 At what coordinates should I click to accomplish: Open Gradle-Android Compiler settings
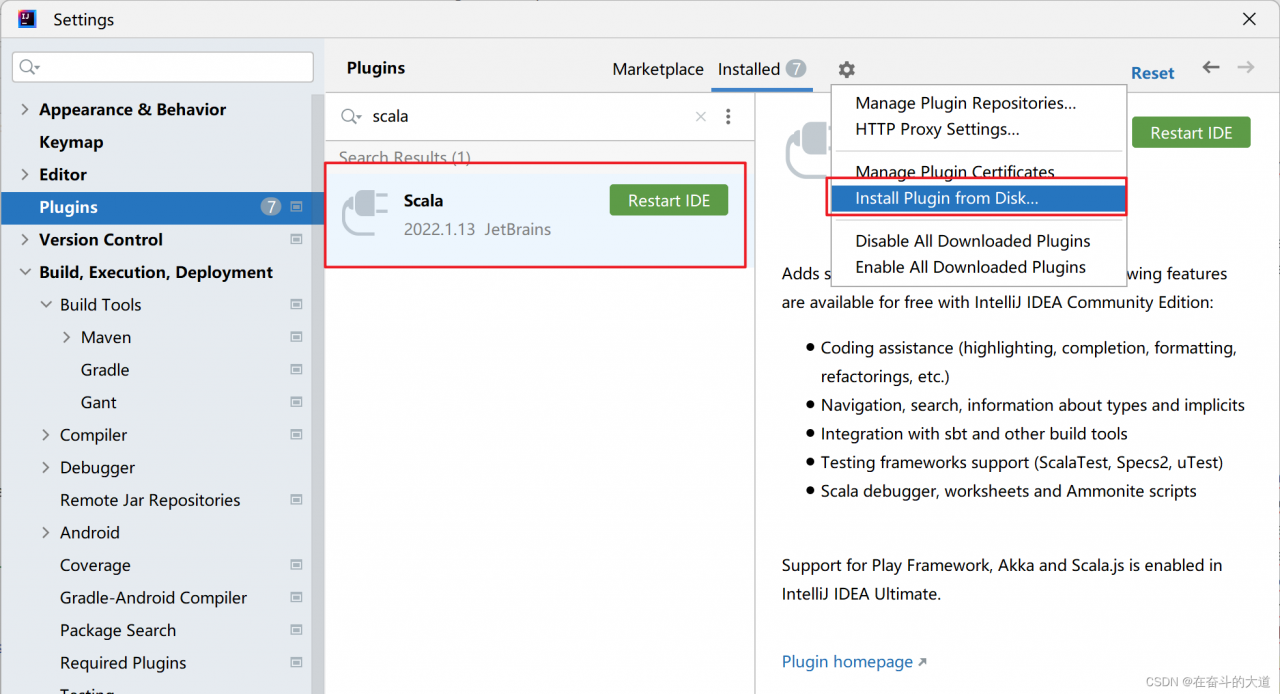tap(153, 598)
